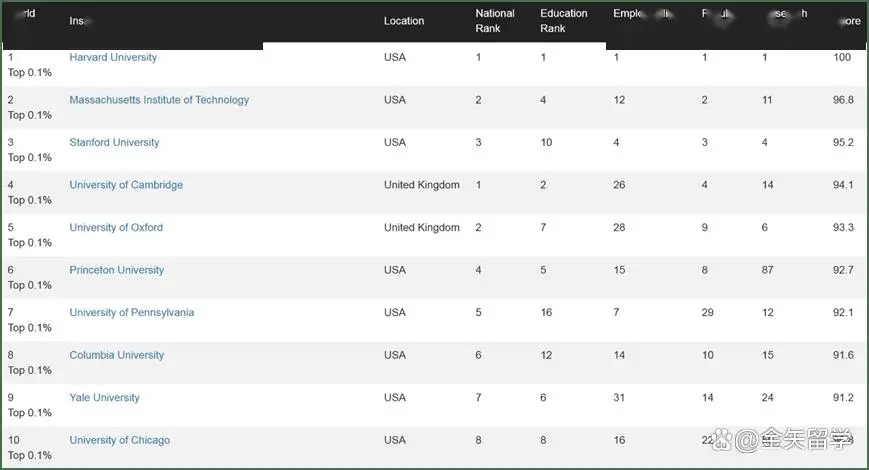Click Princeton's employability rank 15
The image size is (869, 470).
[619, 270]
